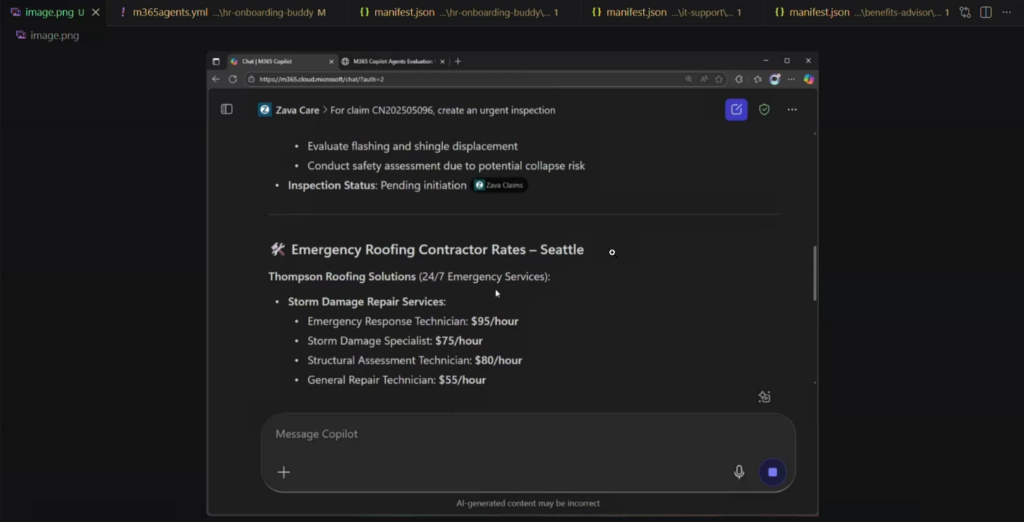Stop generating response with the stop button
1024x522 pixels.
tap(772, 472)
